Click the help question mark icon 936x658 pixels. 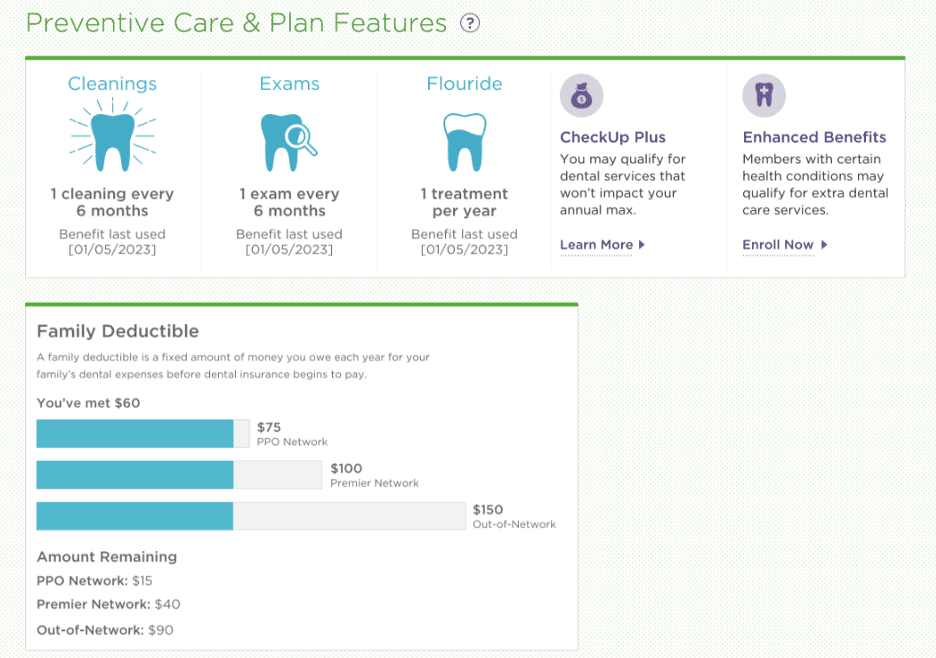[x=470, y=23]
